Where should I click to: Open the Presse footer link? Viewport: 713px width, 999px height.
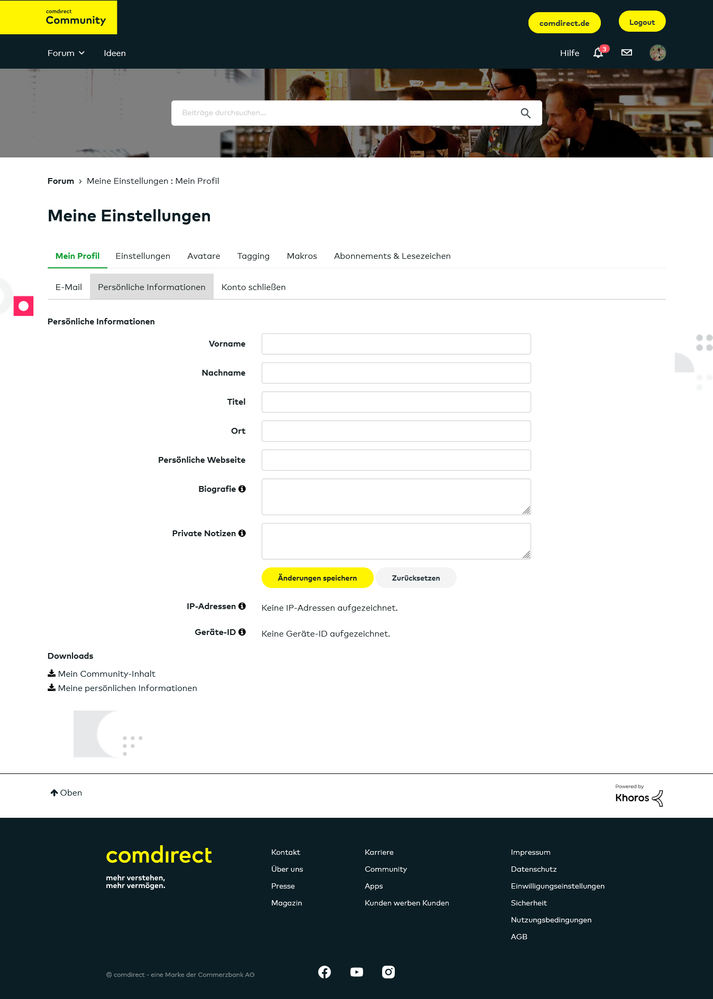click(x=283, y=886)
